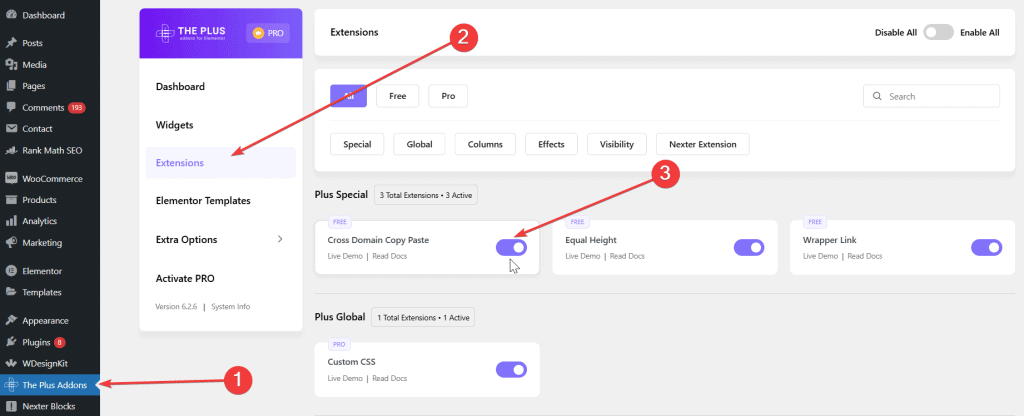
Task: Disable the Equal Height extension toggle
Action: (748, 248)
